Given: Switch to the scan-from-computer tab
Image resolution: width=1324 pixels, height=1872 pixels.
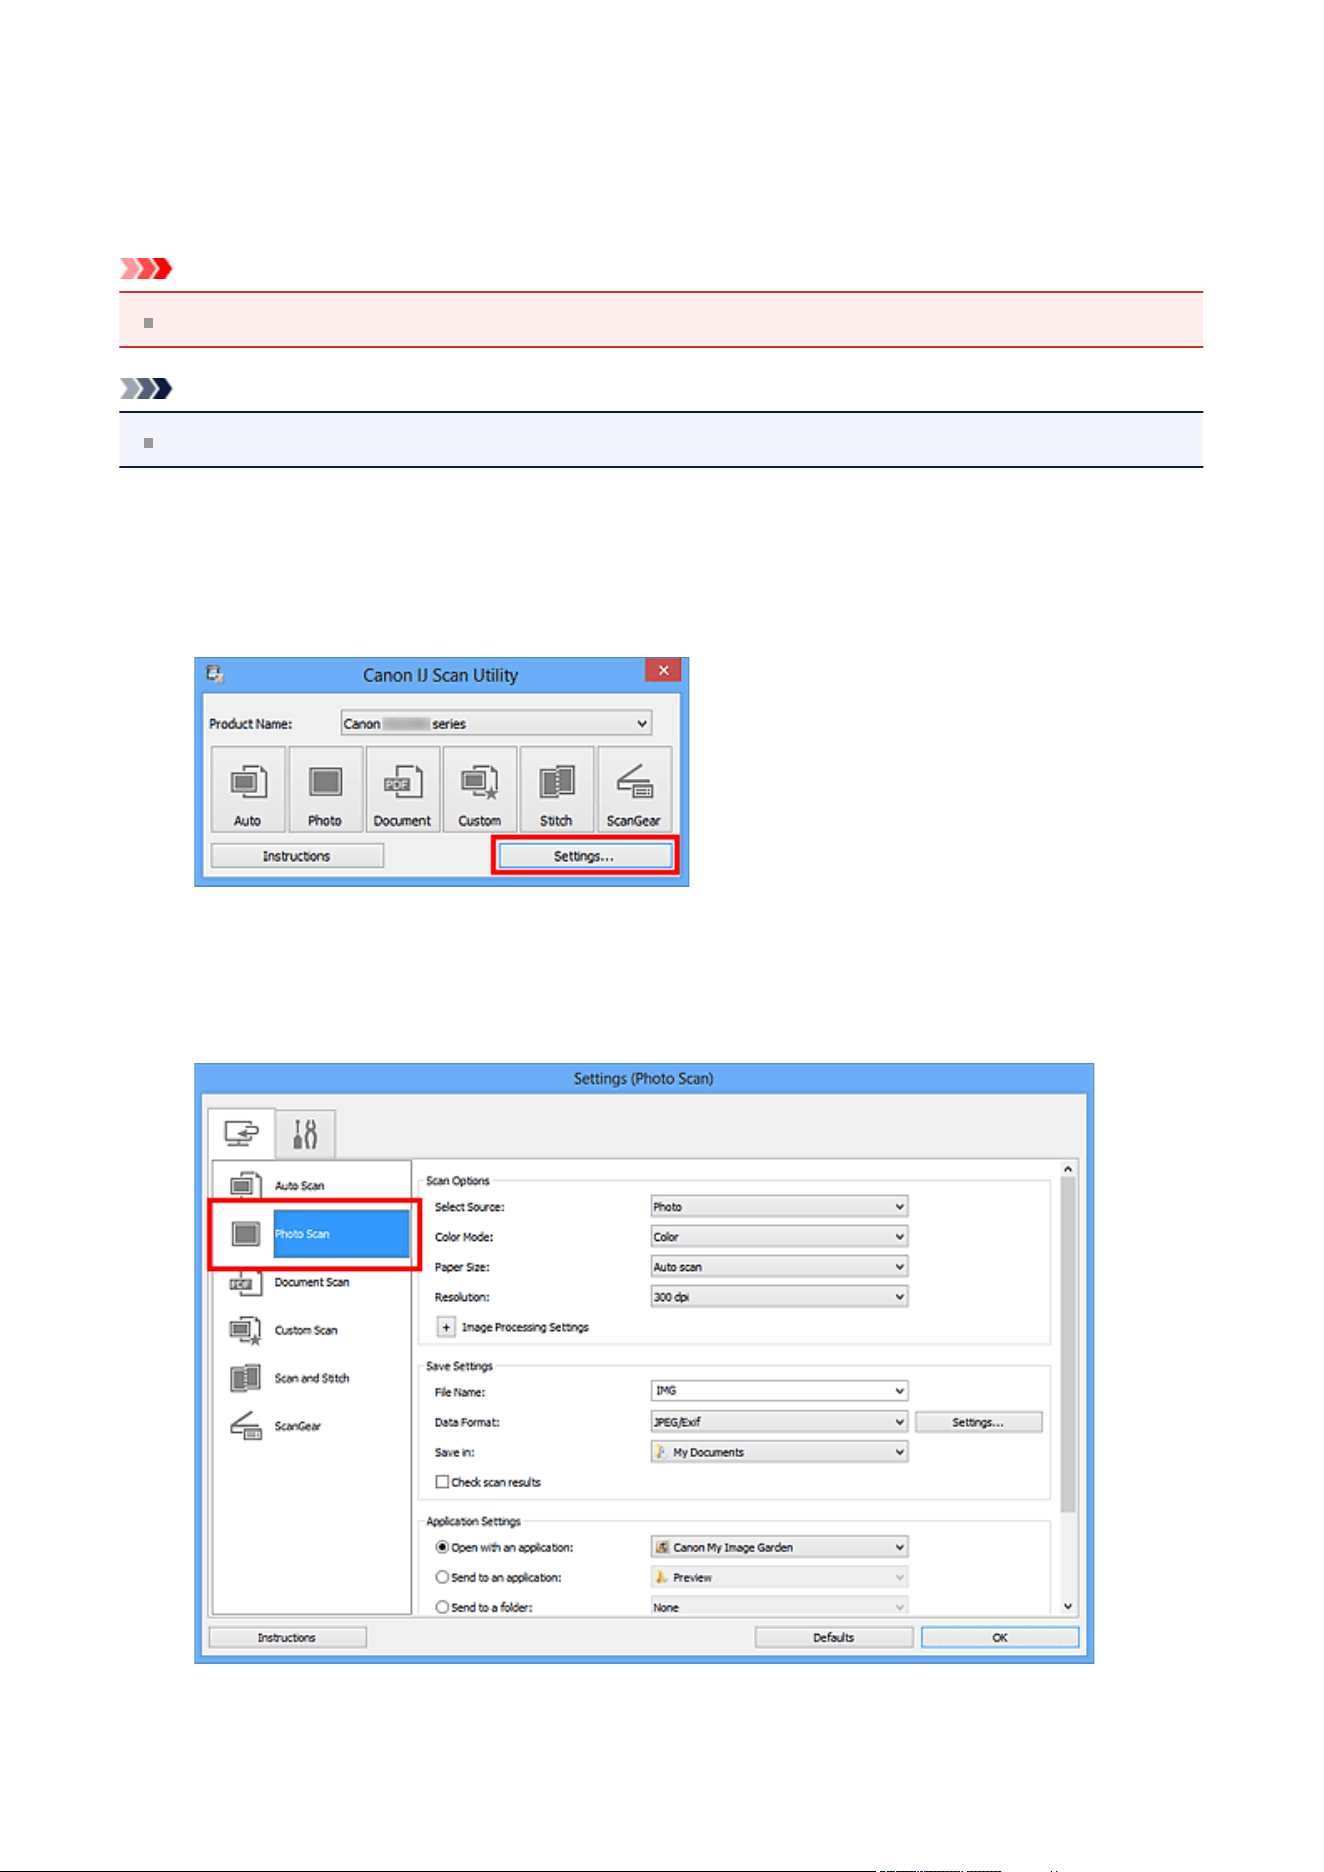Looking at the screenshot, I should pos(241,1134).
